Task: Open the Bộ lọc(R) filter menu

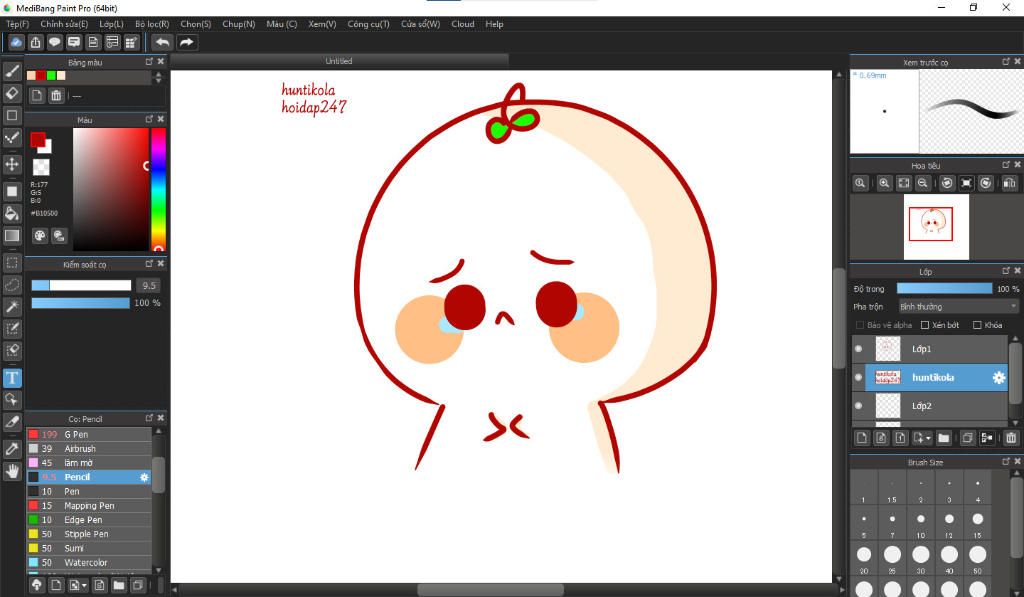Action: pos(152,24)
